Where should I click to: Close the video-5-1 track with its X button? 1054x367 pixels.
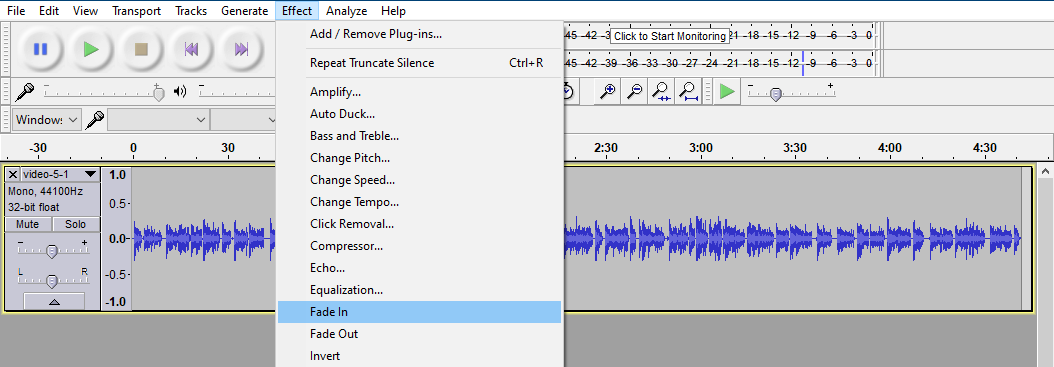(13, 175)
